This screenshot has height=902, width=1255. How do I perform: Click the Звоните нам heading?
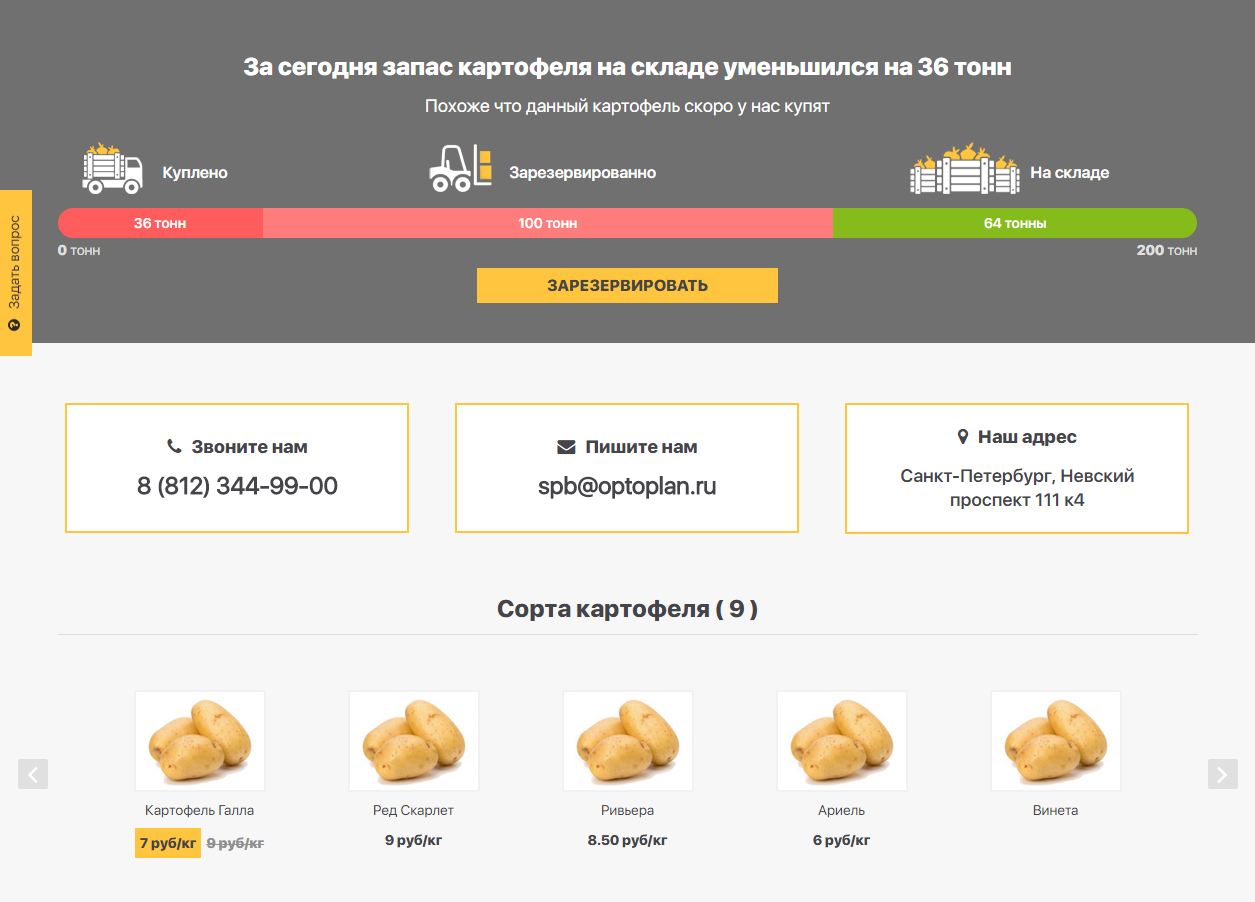tap(250, 447)
